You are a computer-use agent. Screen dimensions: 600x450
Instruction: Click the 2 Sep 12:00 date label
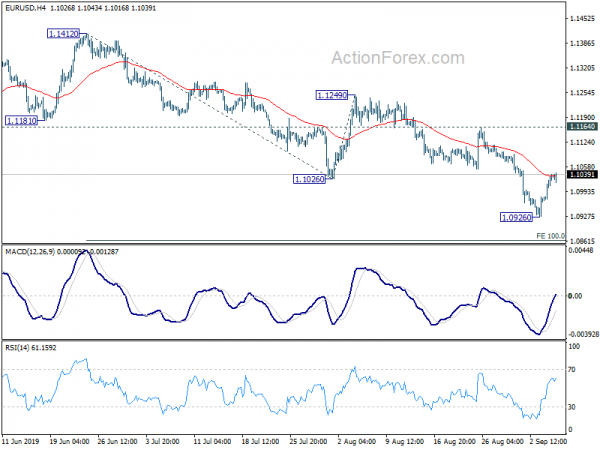pyautogui.click(x=548, y=441)
